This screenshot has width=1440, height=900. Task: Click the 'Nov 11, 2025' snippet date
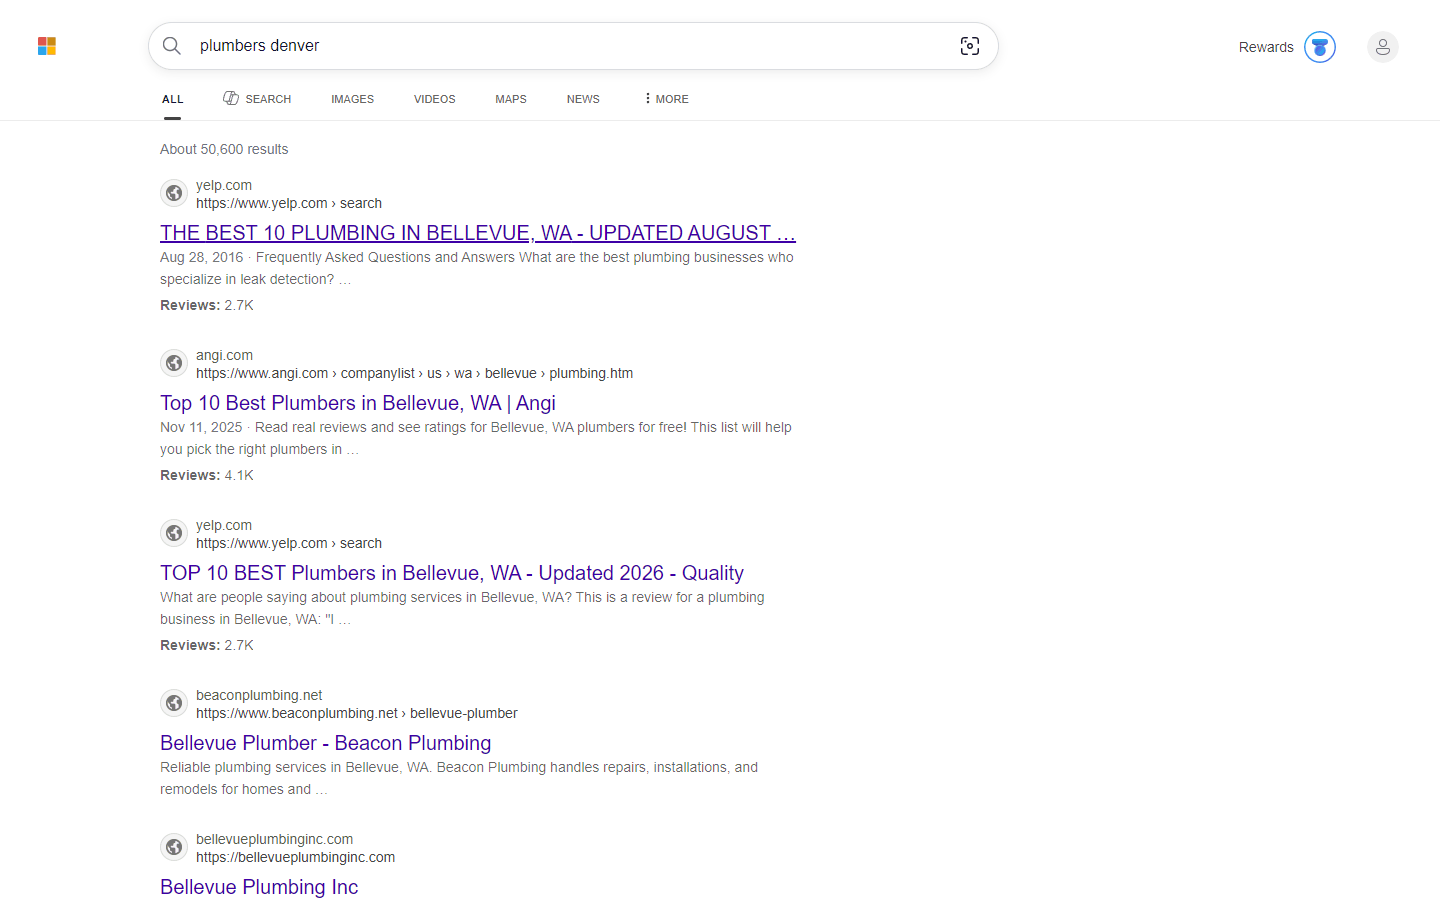pos(201,427)
